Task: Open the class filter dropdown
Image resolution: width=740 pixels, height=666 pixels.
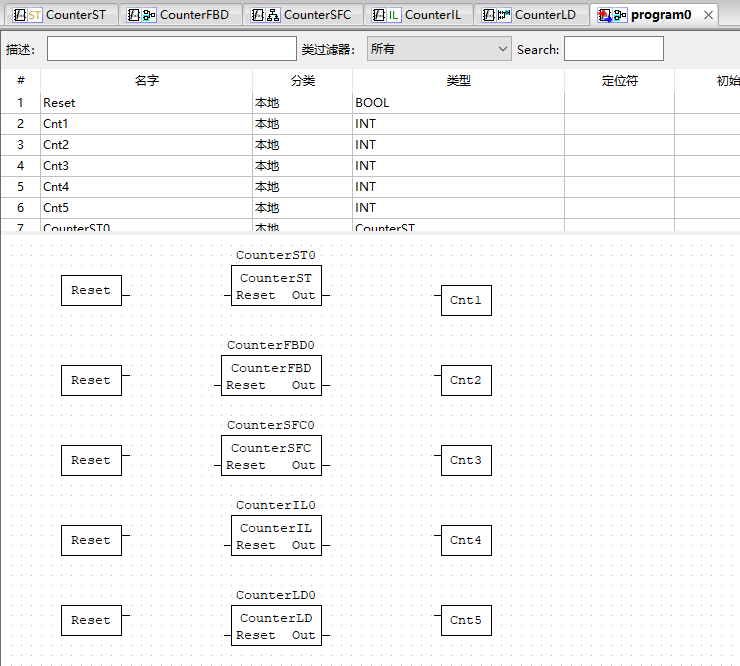Action: click(x=438, y=49)
